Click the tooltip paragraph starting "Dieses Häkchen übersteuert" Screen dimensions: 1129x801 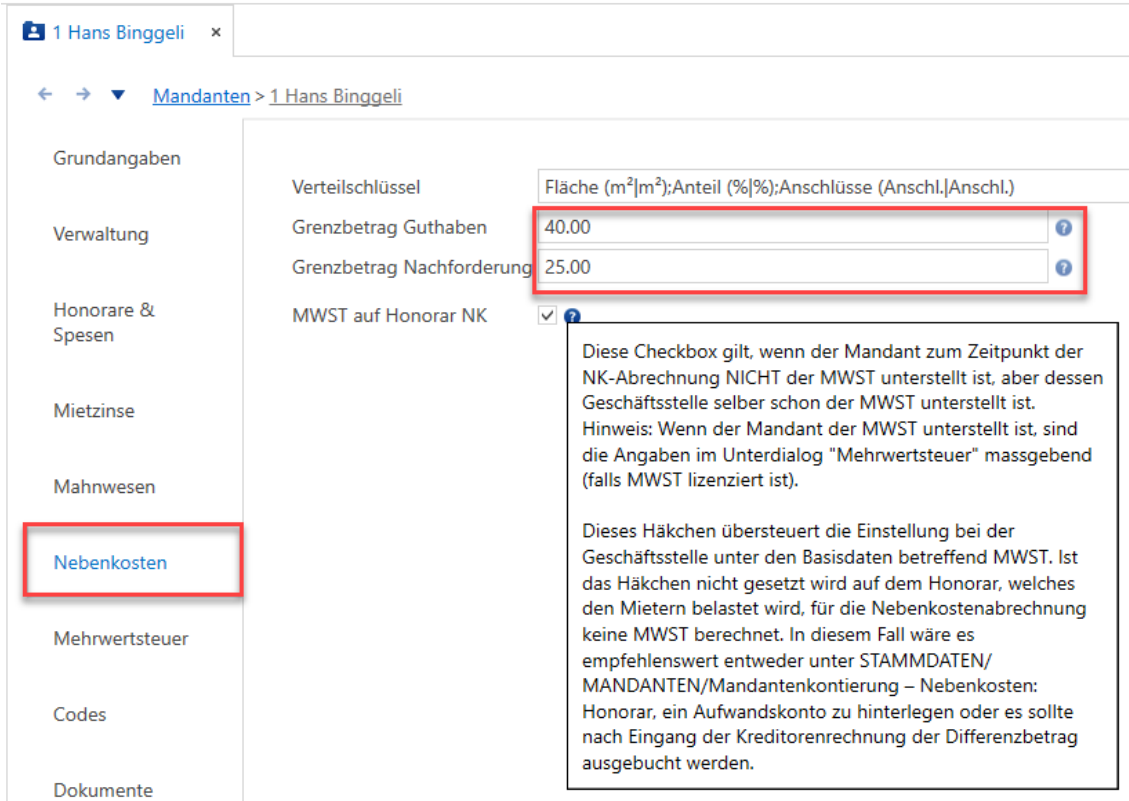point(835,647)
